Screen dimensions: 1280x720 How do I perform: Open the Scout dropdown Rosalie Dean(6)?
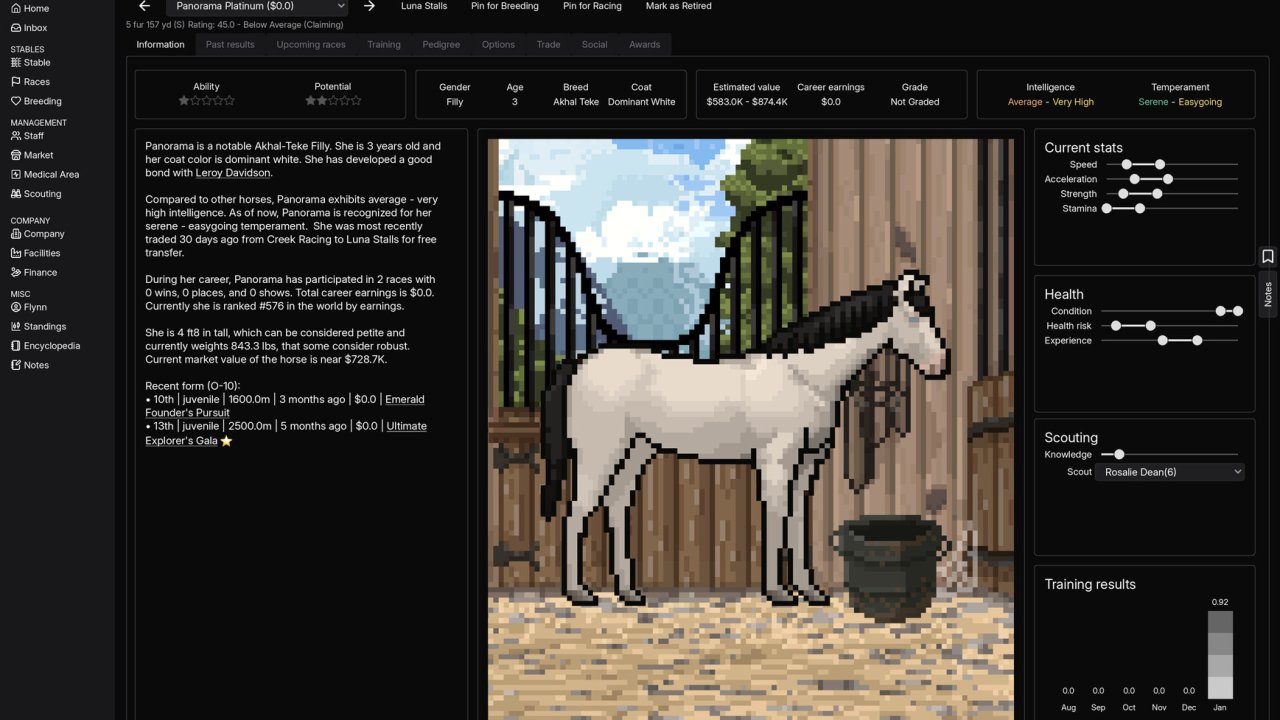click(1170, 472)
